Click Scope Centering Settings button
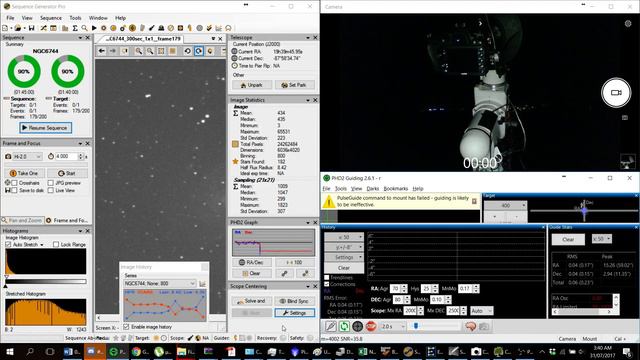Image resolution: width=640 pixels, height=360 pixels. click(295, 313)
